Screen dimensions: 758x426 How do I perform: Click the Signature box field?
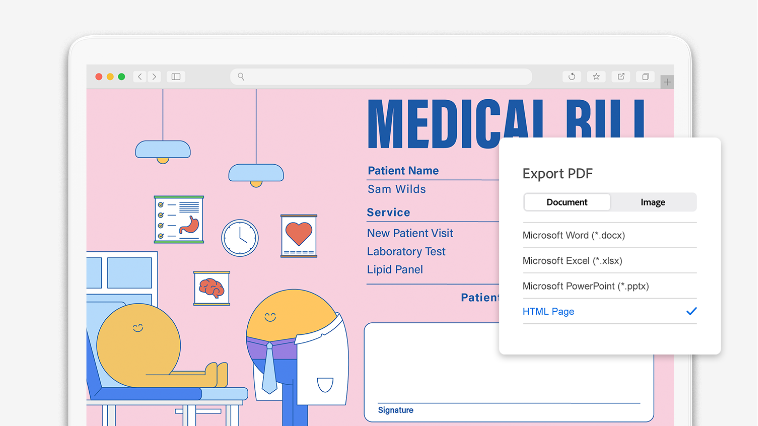[x=509, y=372]
